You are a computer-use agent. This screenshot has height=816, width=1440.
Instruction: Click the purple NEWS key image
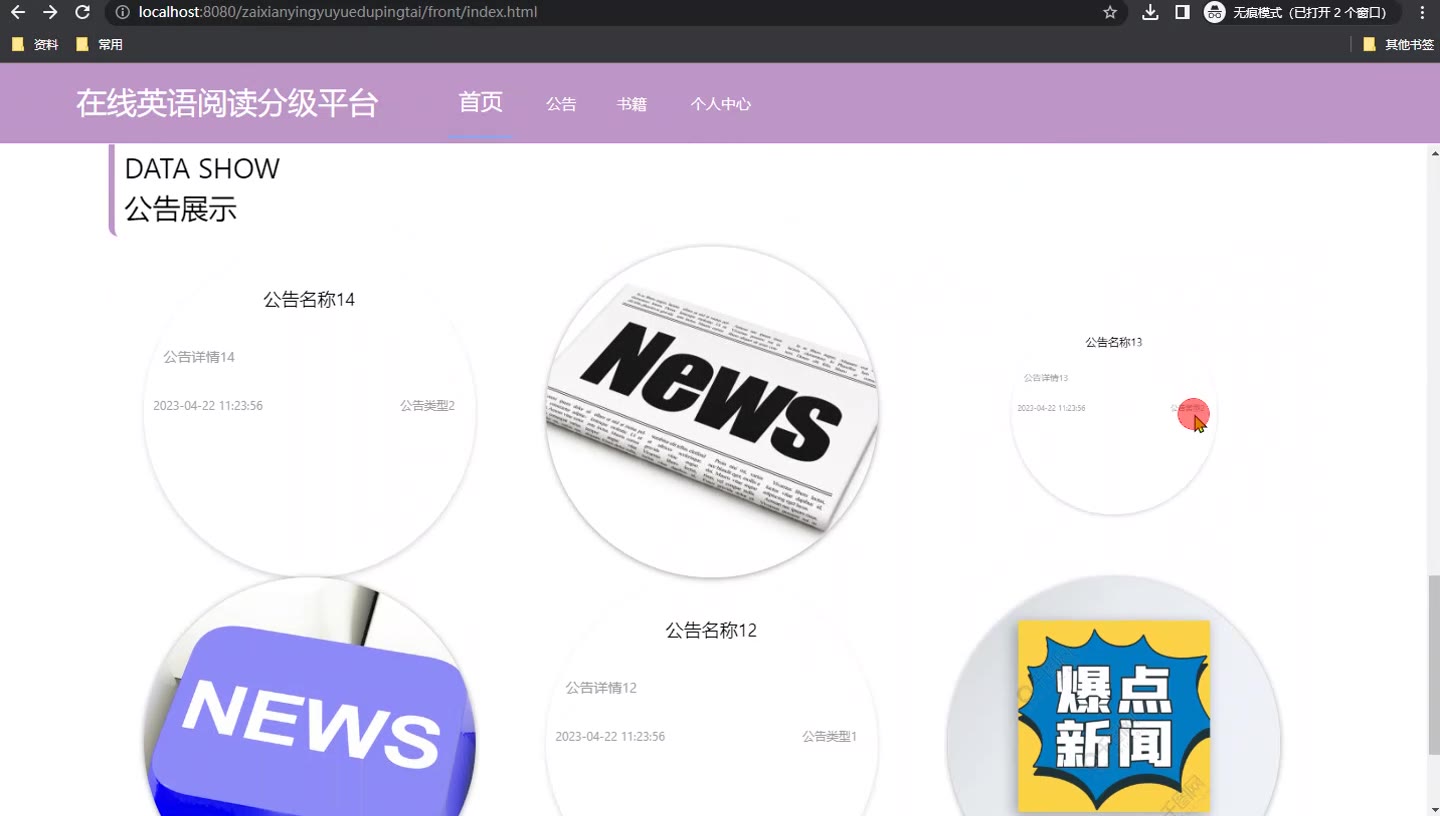310,697
